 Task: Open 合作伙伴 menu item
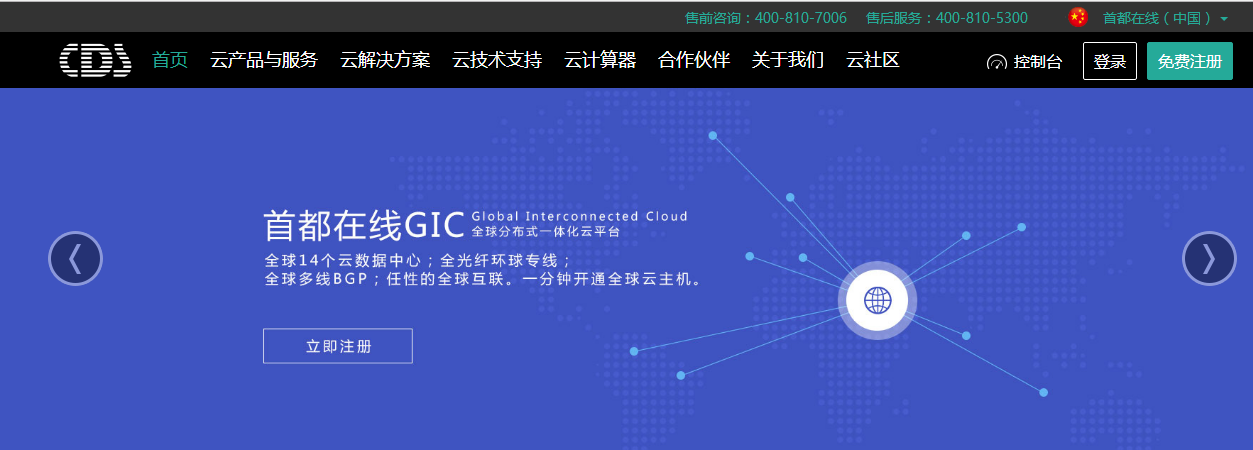point(694,60)
